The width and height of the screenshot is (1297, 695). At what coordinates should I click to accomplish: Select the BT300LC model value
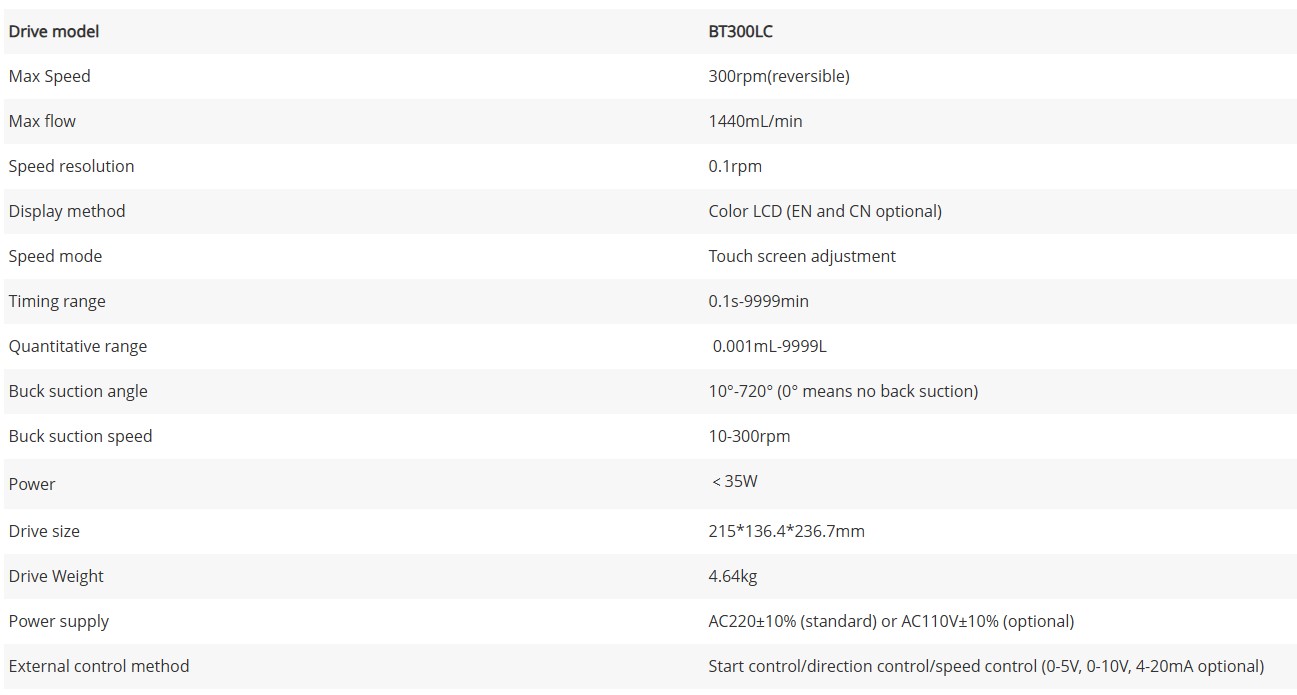(x=741, y=31)
